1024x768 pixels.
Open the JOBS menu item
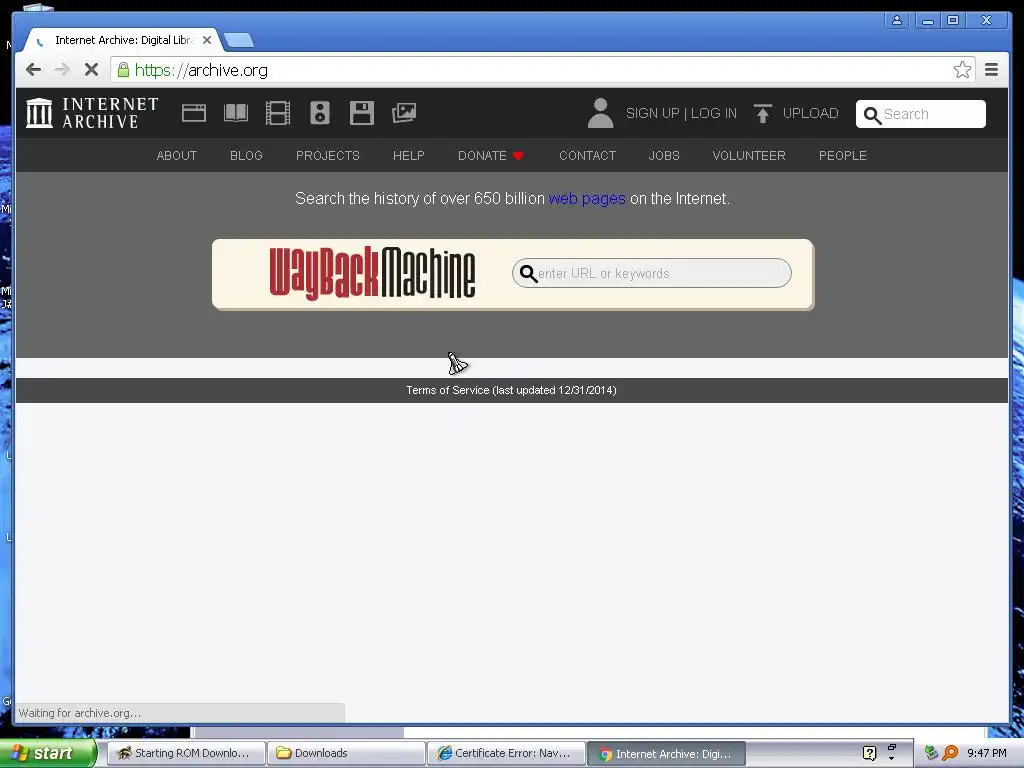[664, 155]
